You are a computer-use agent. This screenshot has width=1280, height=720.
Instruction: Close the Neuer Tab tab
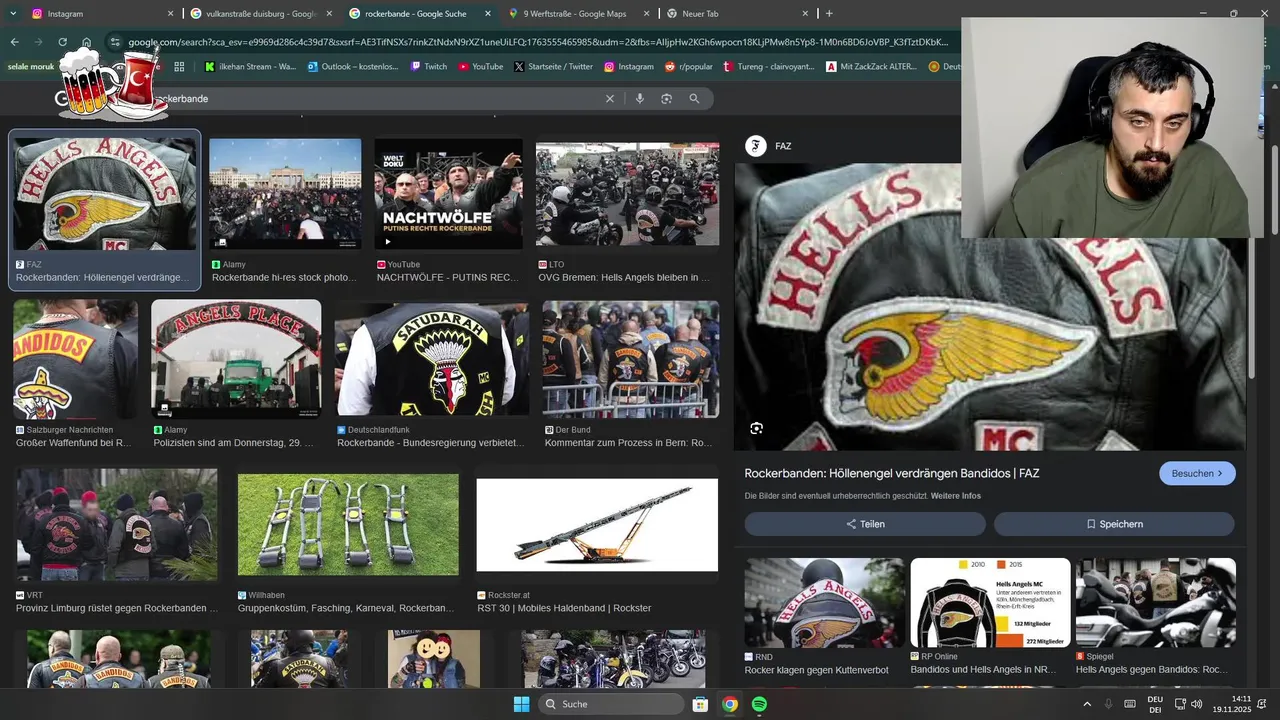click(806, 14)
